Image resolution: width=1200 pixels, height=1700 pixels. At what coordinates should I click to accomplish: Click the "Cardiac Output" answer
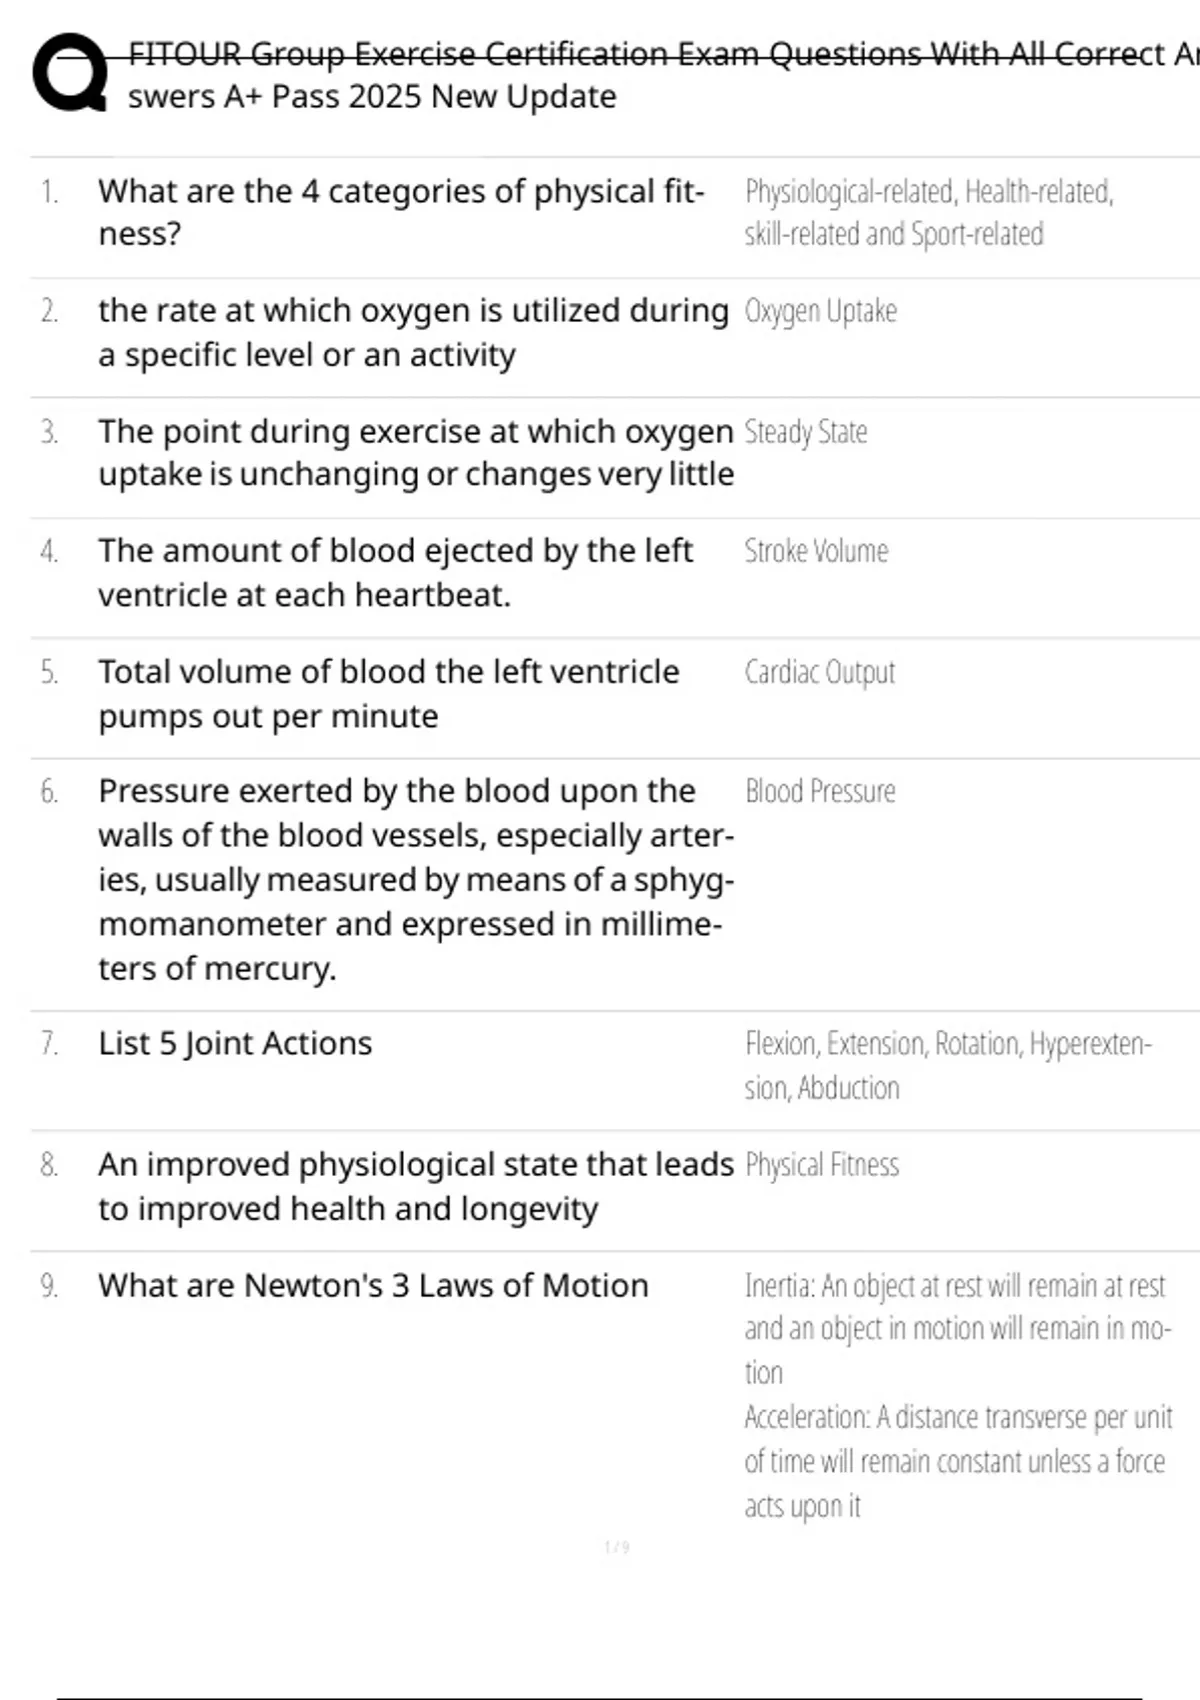coord(819,672)
